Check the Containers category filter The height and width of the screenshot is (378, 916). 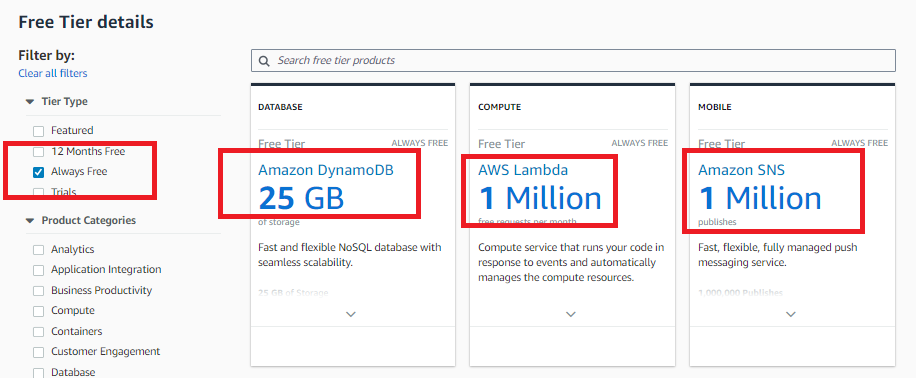39,332
